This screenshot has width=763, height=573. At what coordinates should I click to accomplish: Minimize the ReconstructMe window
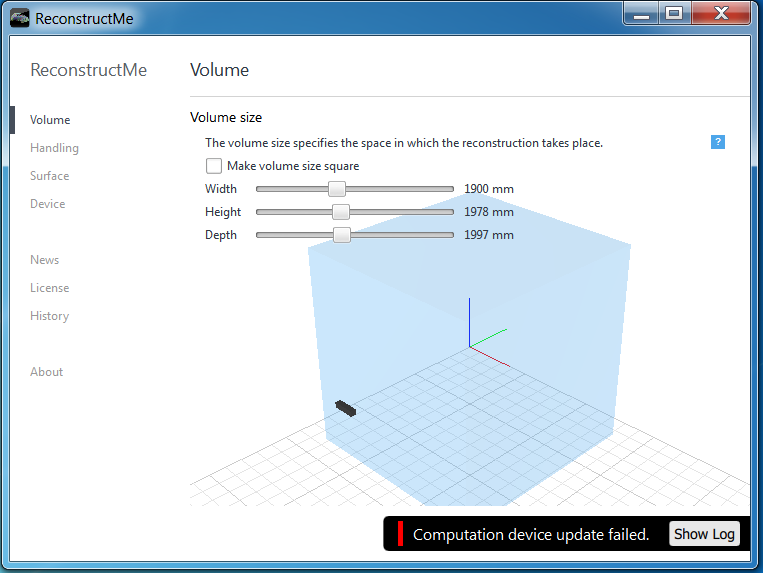(641, 13)
